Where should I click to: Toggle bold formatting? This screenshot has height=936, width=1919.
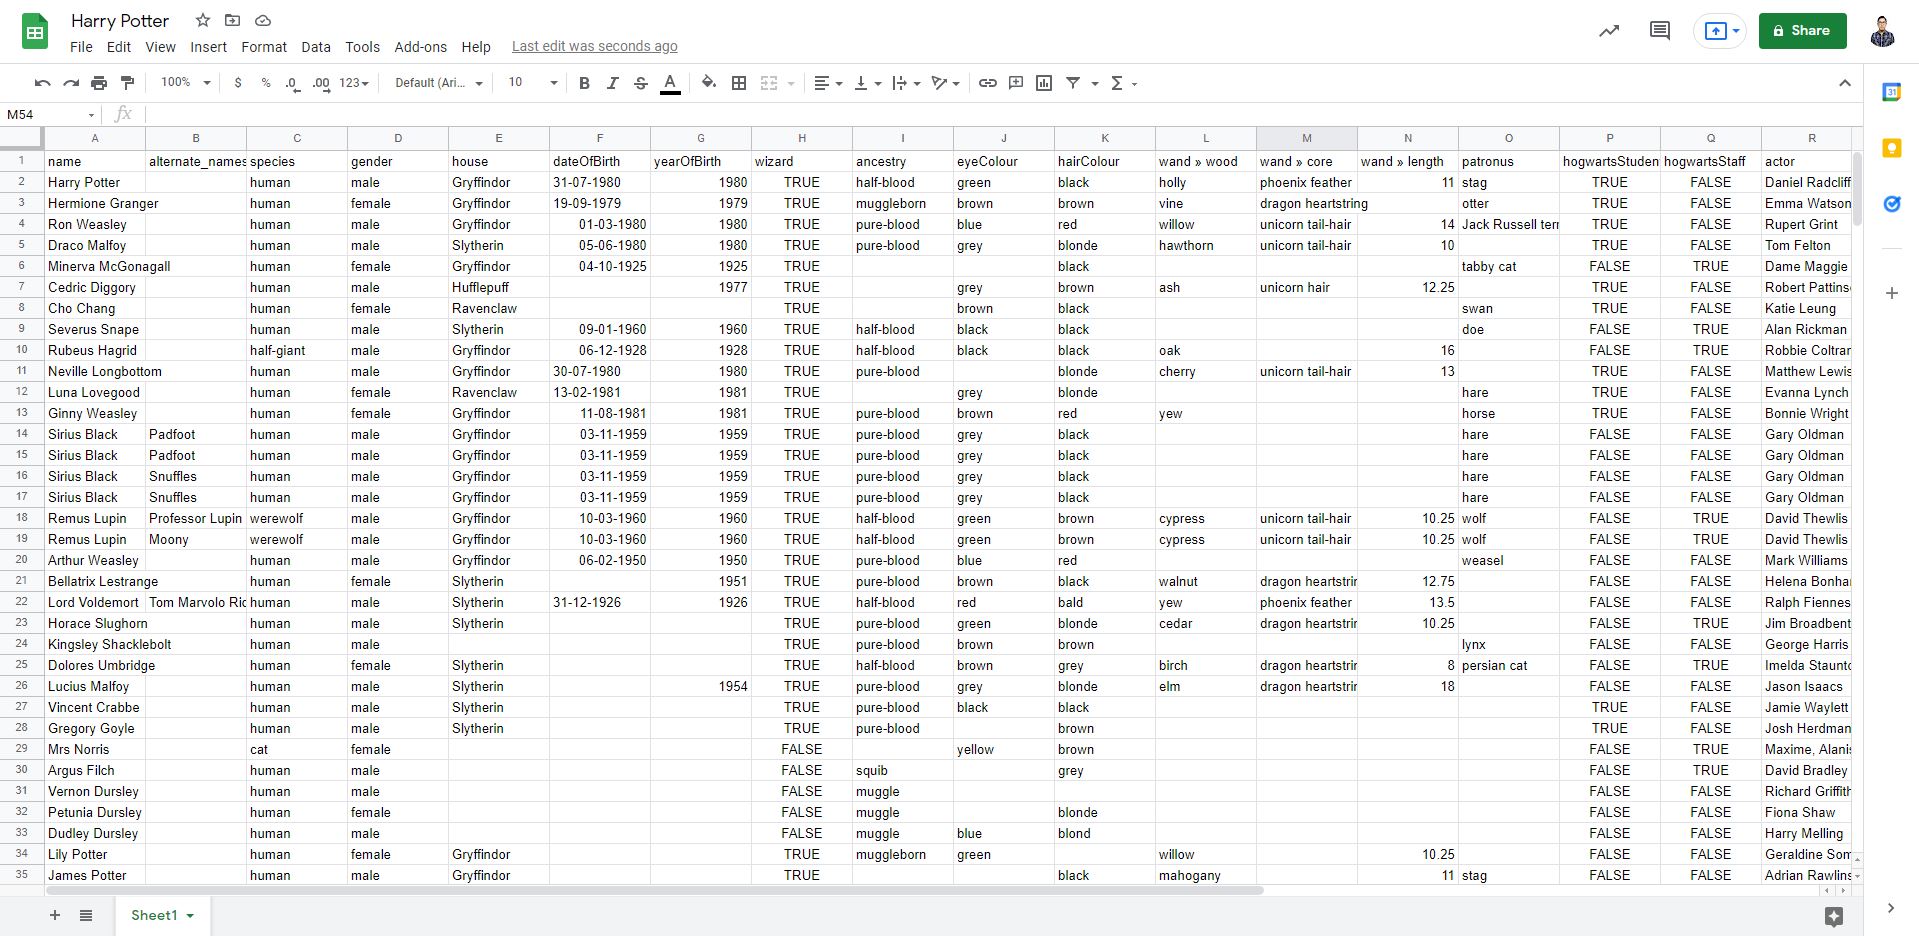[x=584, y=83]
